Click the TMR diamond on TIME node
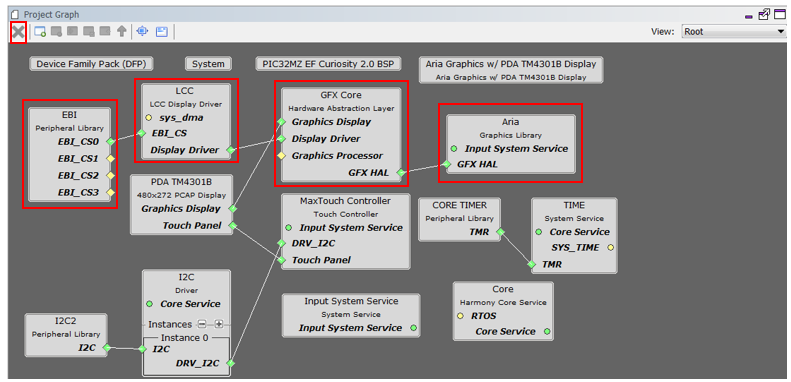 [x=532, y=264]
